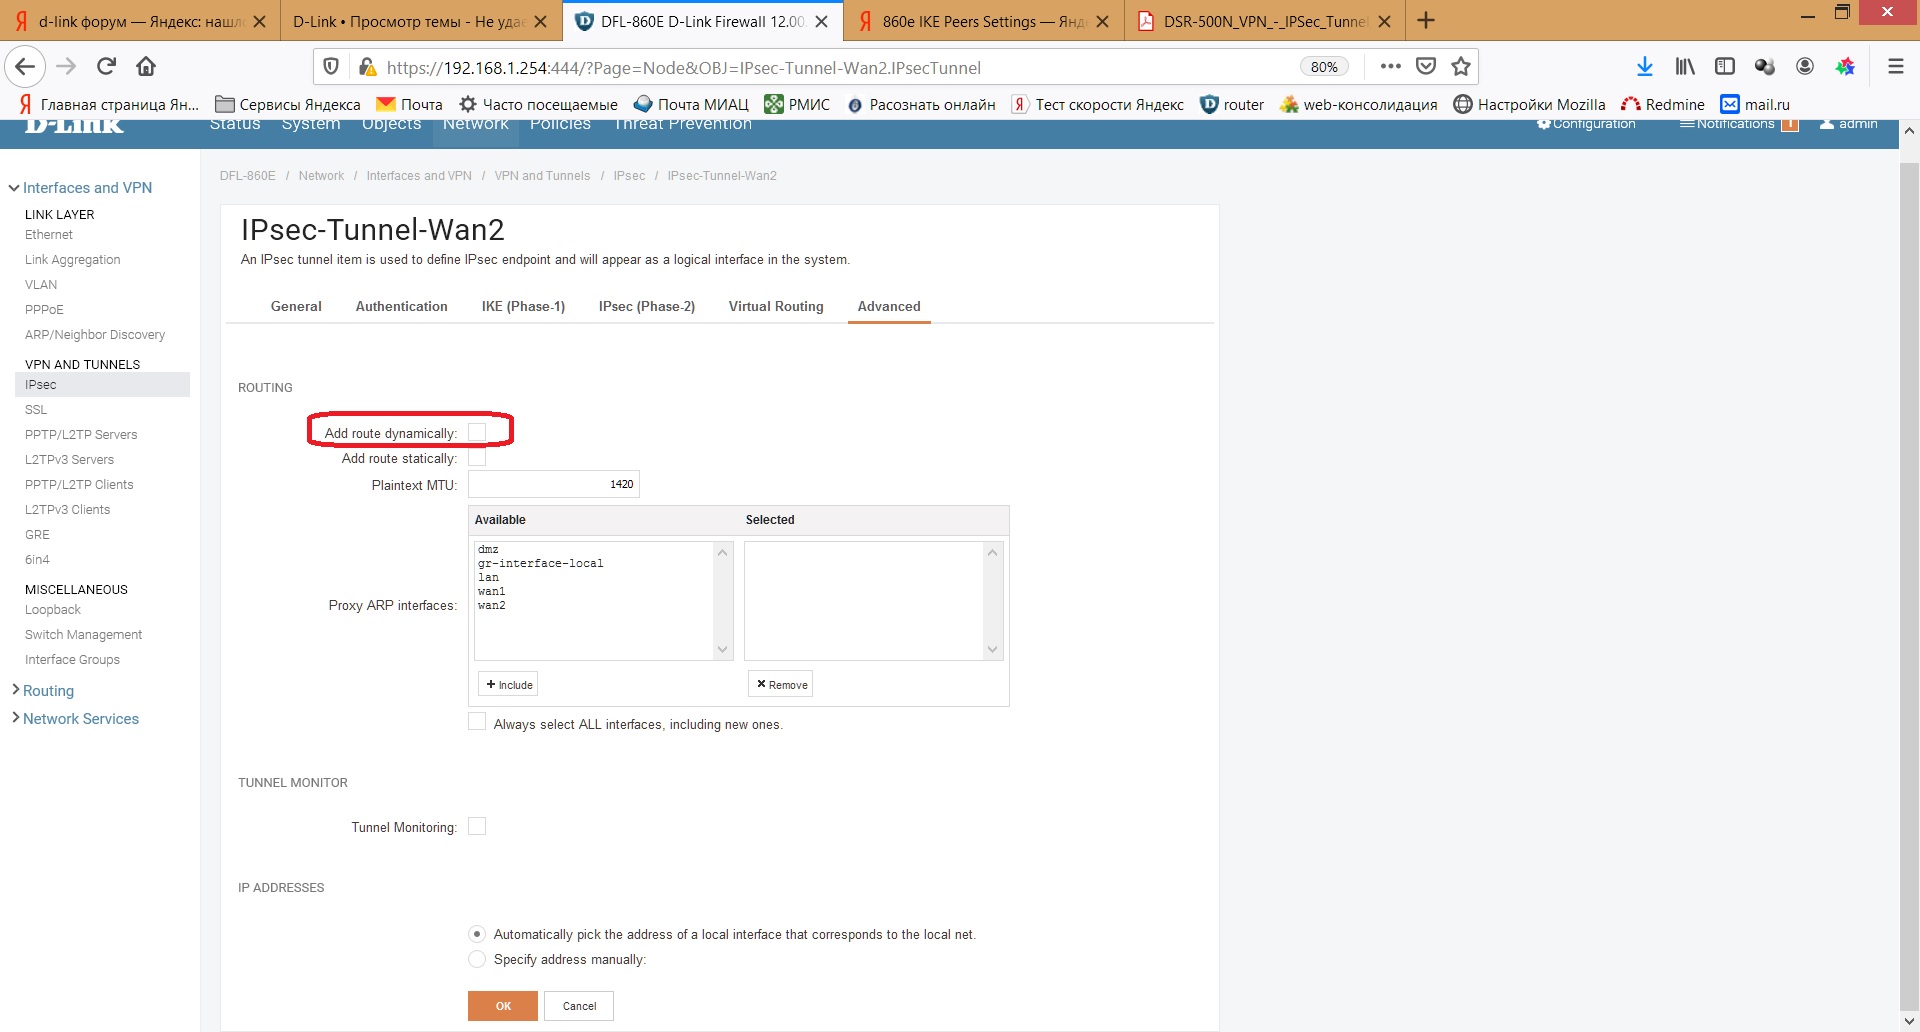Toggle the Tunnel Monitoring checkbox
The width and height of the screenshot is (1920, 1032).
click(477, 826)
